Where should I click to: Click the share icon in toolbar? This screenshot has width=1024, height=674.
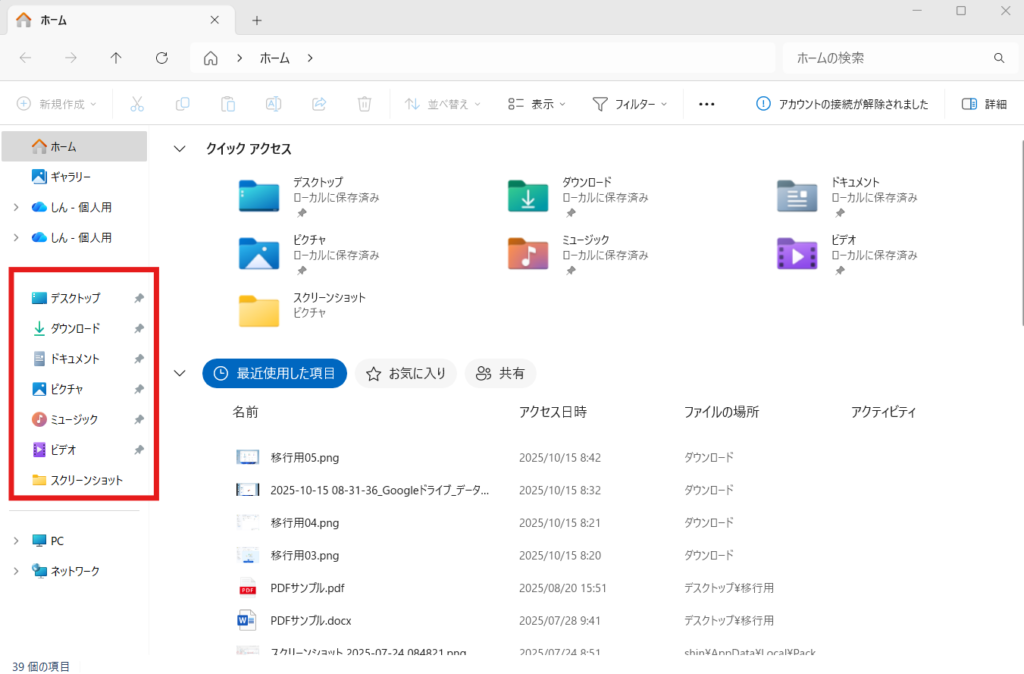319,104
